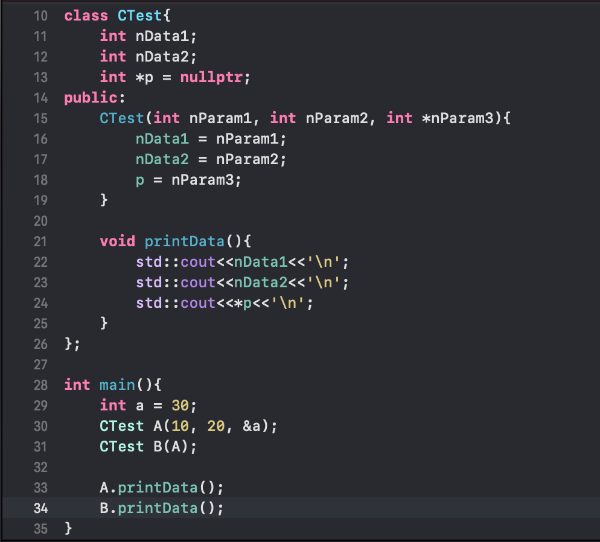The width and height of the screenshot is (600, 542).
Task: Click A.printData call on line 33
Action: coord(161,488)
